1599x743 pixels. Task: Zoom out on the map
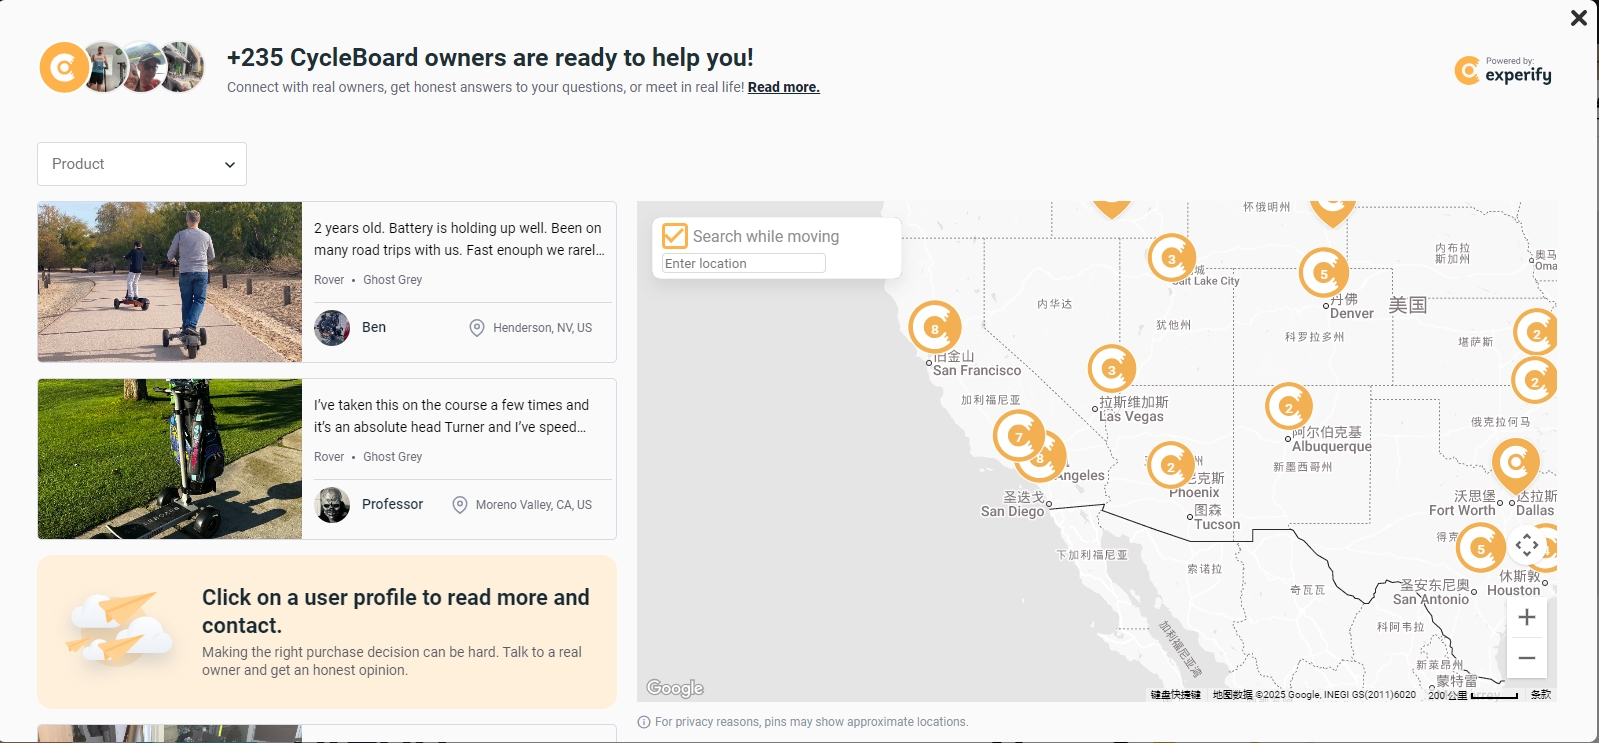[1526, 658]
